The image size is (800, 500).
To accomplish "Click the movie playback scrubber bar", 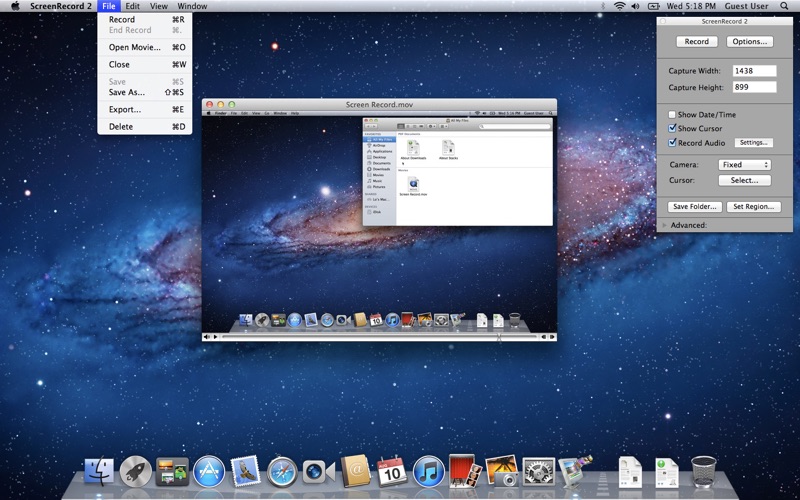I will tap(380, 337).
